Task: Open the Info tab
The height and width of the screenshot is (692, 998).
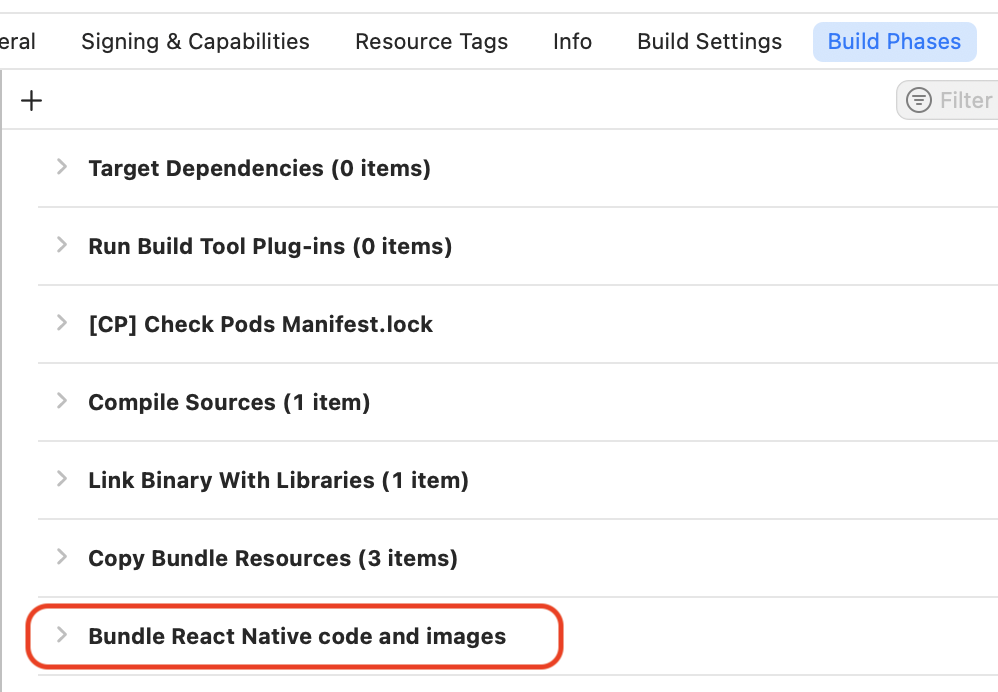Action: (572, 41)
